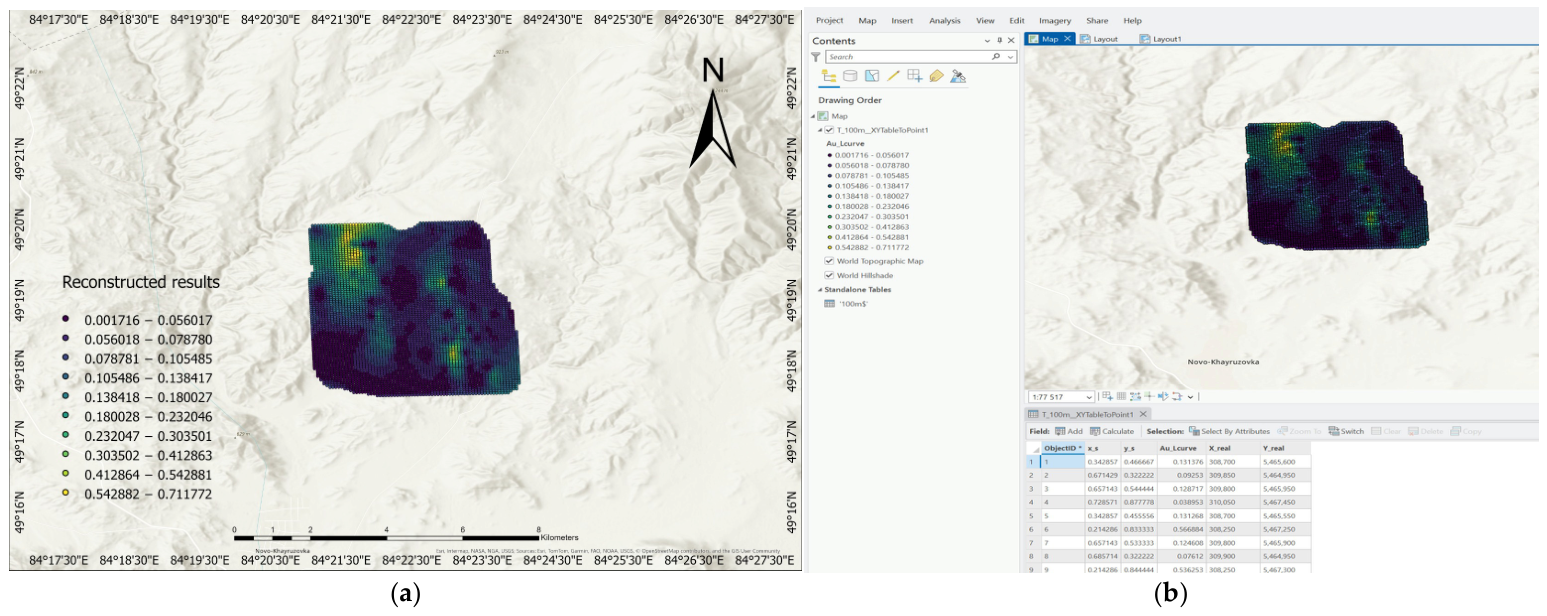Collapse the Map node in Contents
This screenshot has width=1547, height=616.
coord(813,117)
